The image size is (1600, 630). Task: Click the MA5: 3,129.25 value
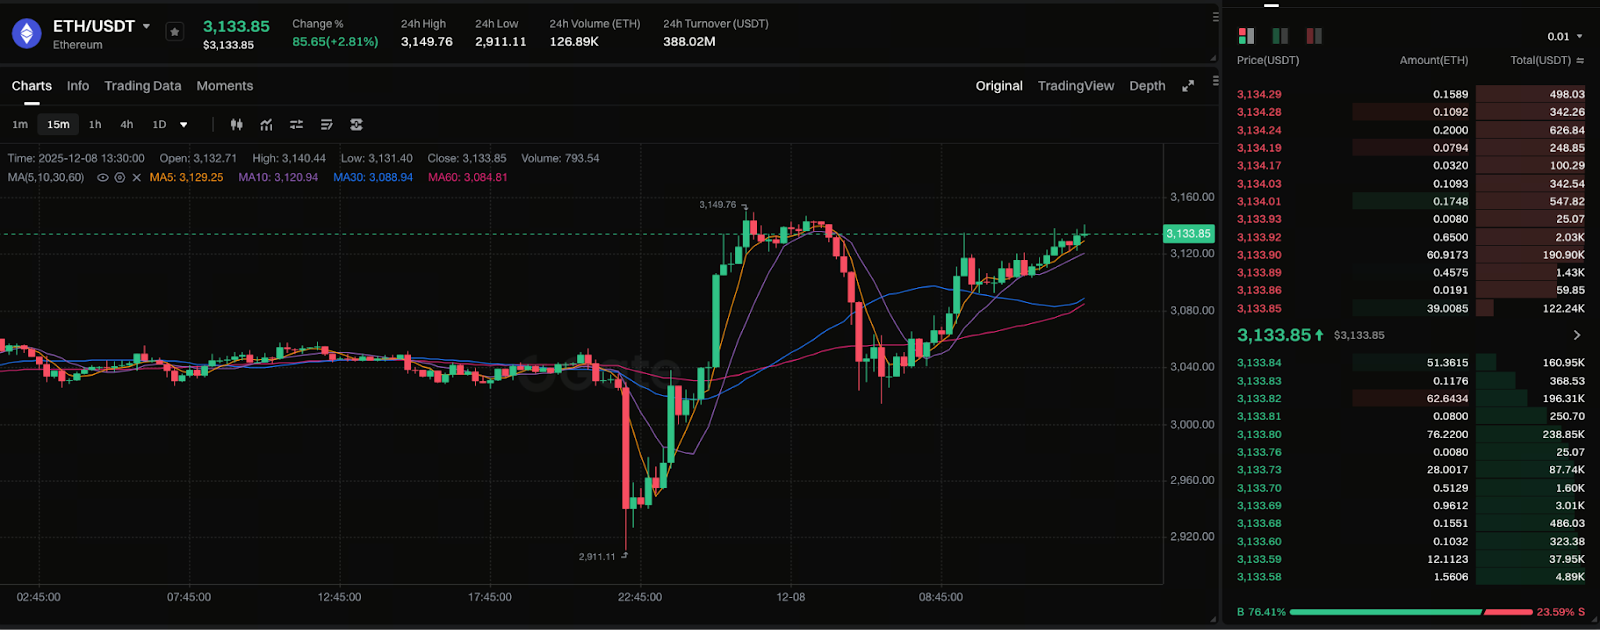[x=186, y=178]
